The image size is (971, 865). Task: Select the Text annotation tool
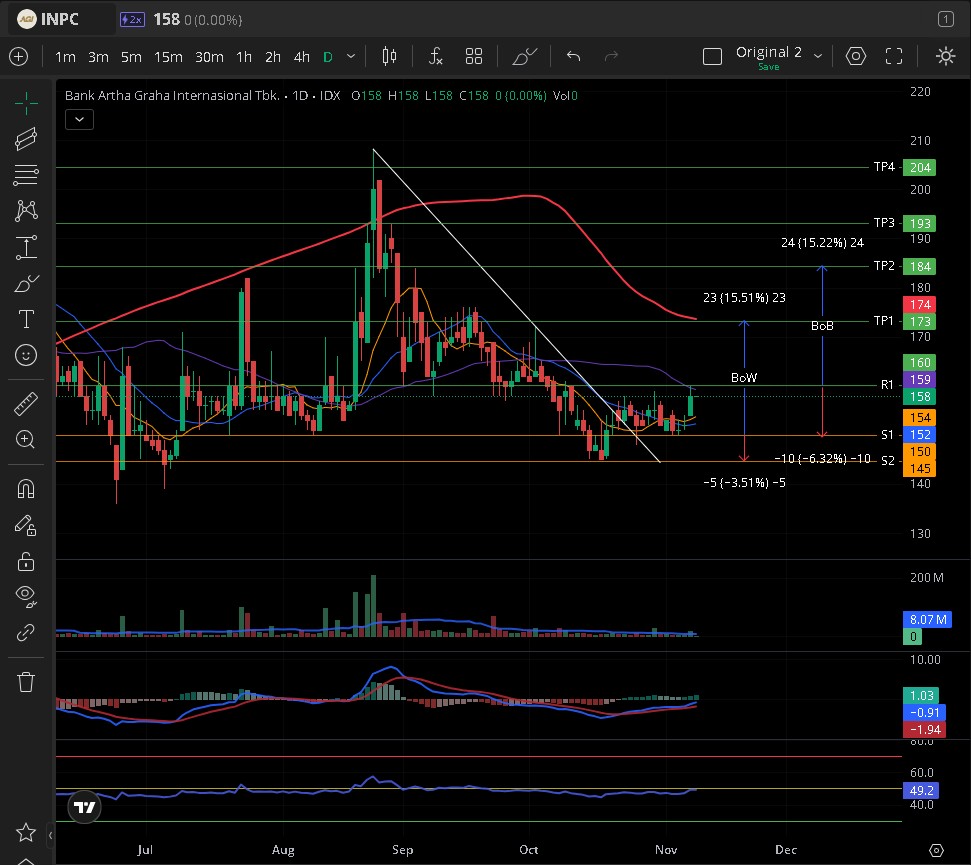[26, 319]
